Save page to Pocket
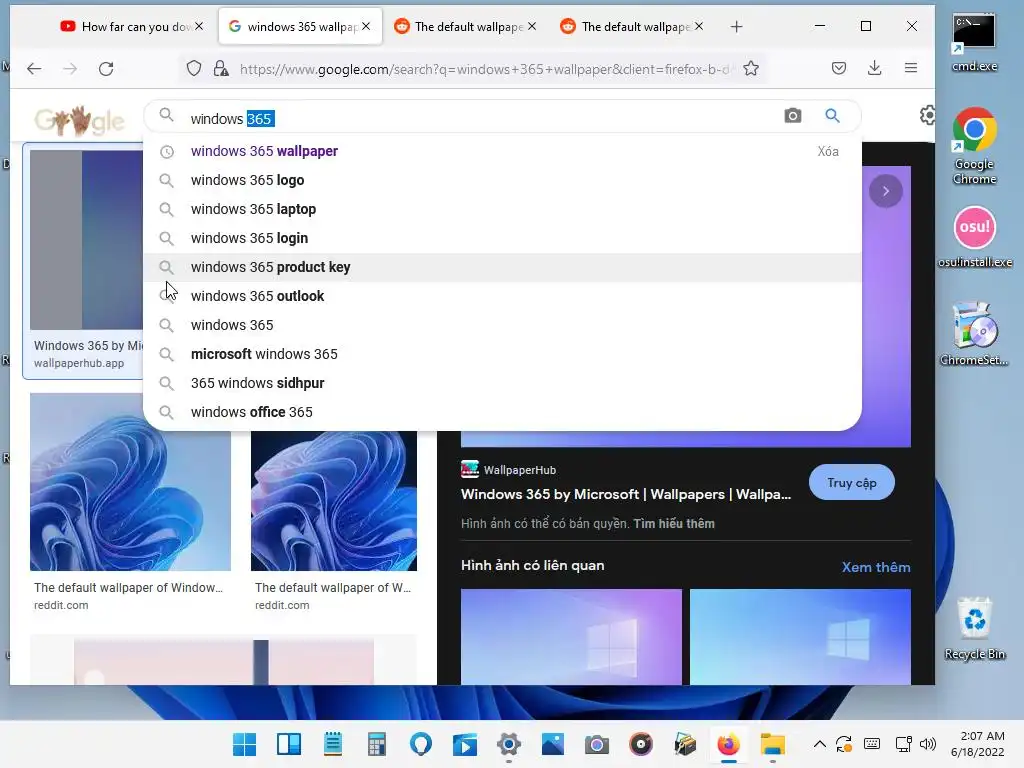 [839, 68]
